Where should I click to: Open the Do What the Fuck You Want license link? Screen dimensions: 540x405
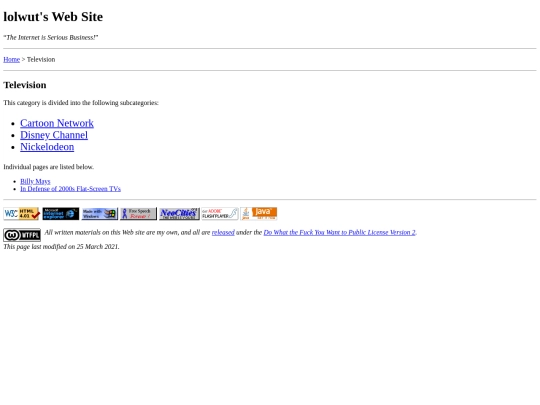click(x=340, y=232)
